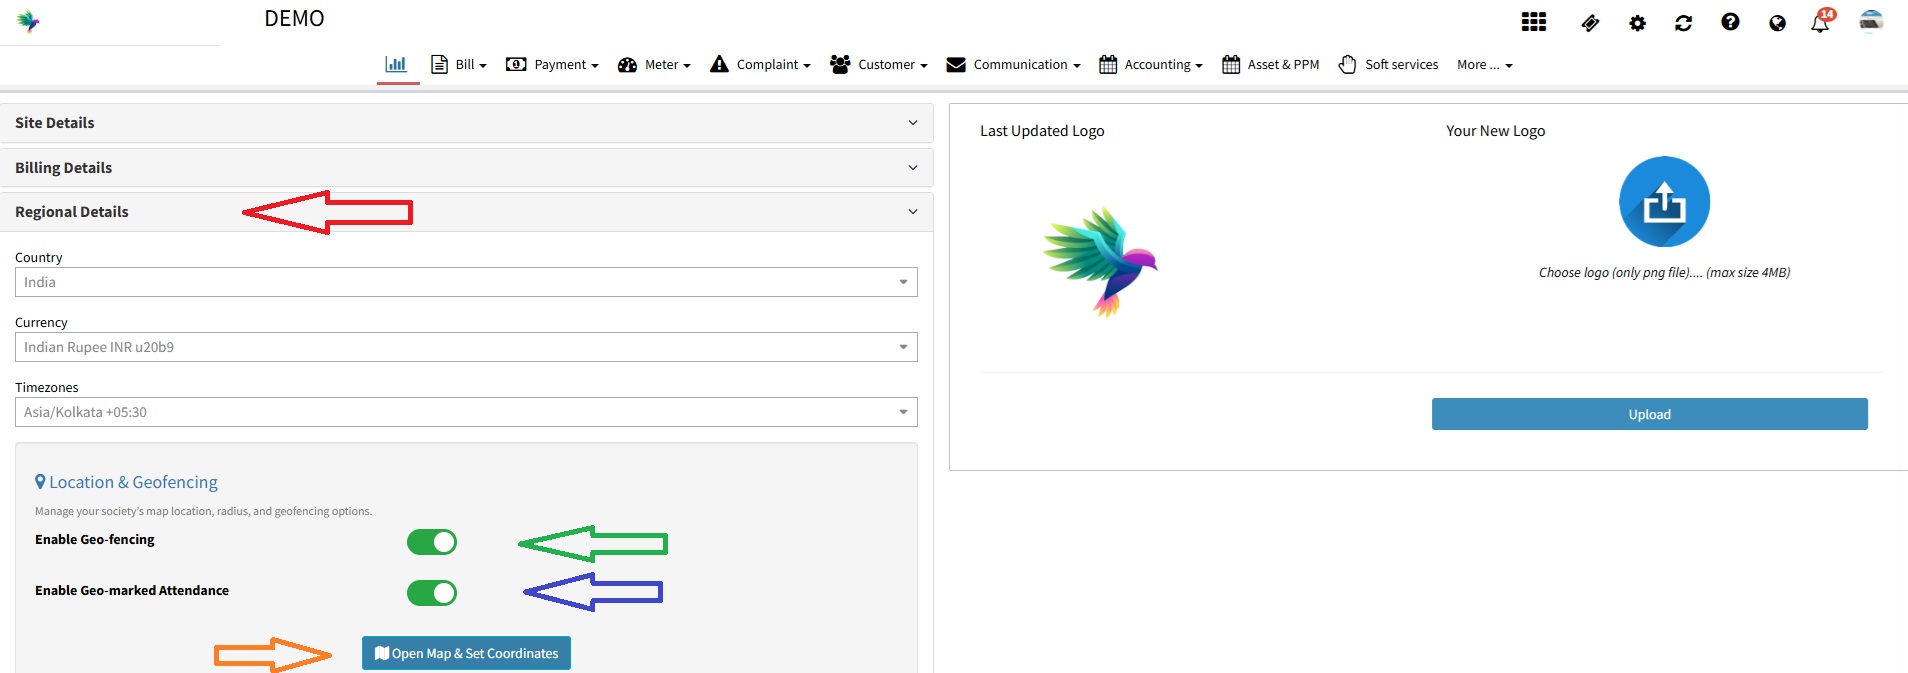Open the help question mark icon
Viewport: 1908px width, 673px height.
[1730, 22]
